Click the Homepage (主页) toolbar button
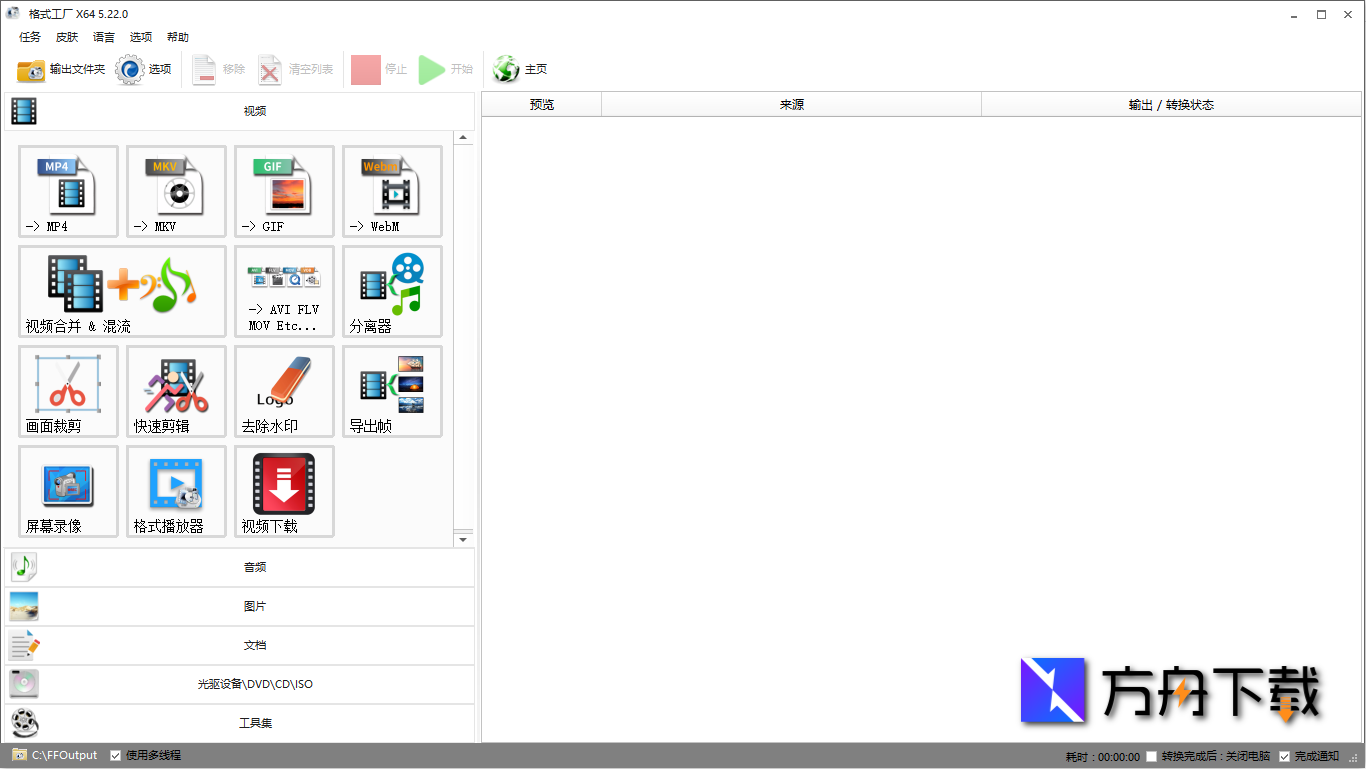 click(x=521, y=69)
